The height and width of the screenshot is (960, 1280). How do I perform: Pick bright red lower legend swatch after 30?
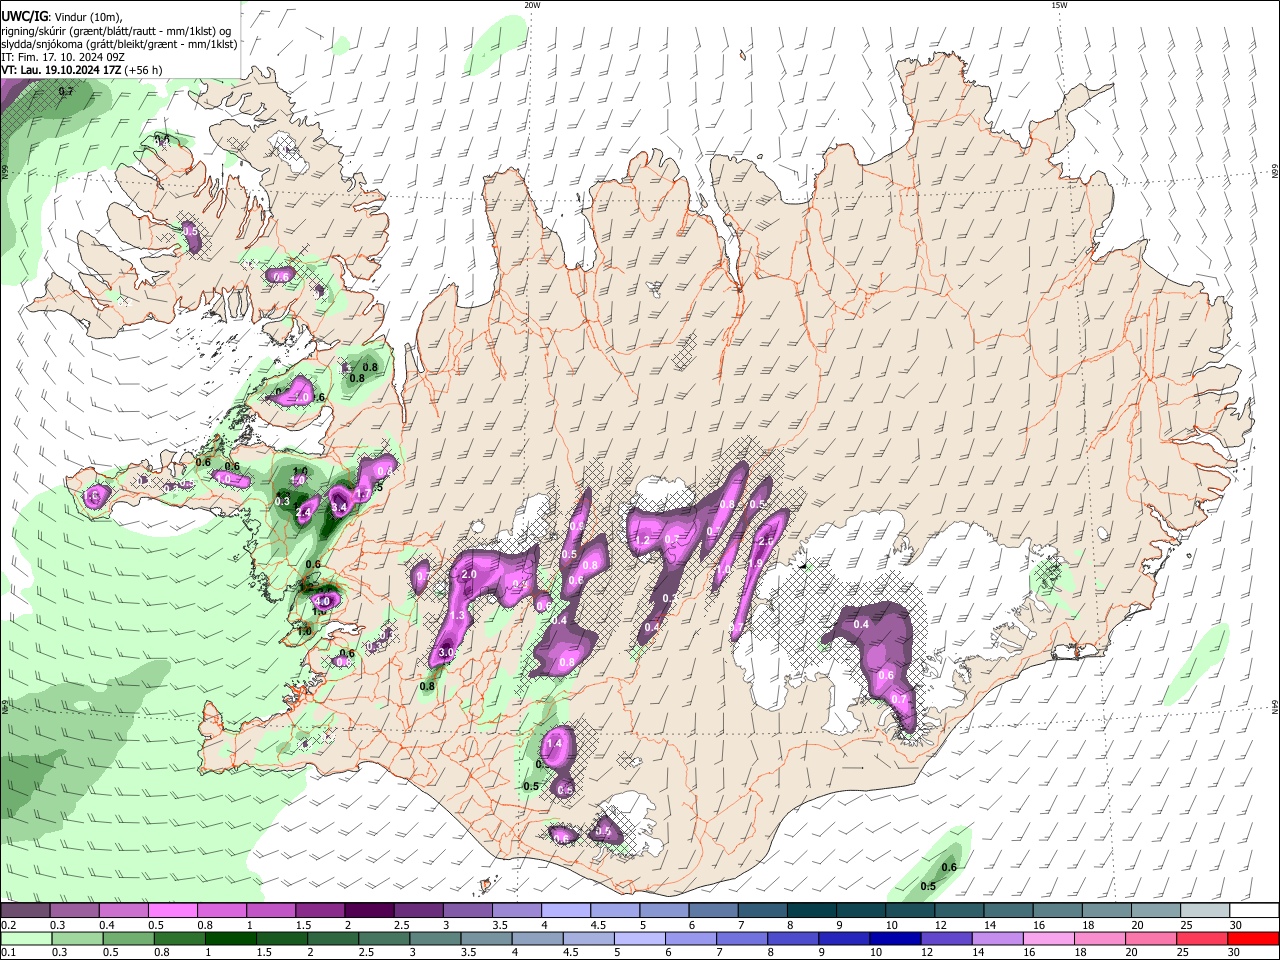[1252, 938]
